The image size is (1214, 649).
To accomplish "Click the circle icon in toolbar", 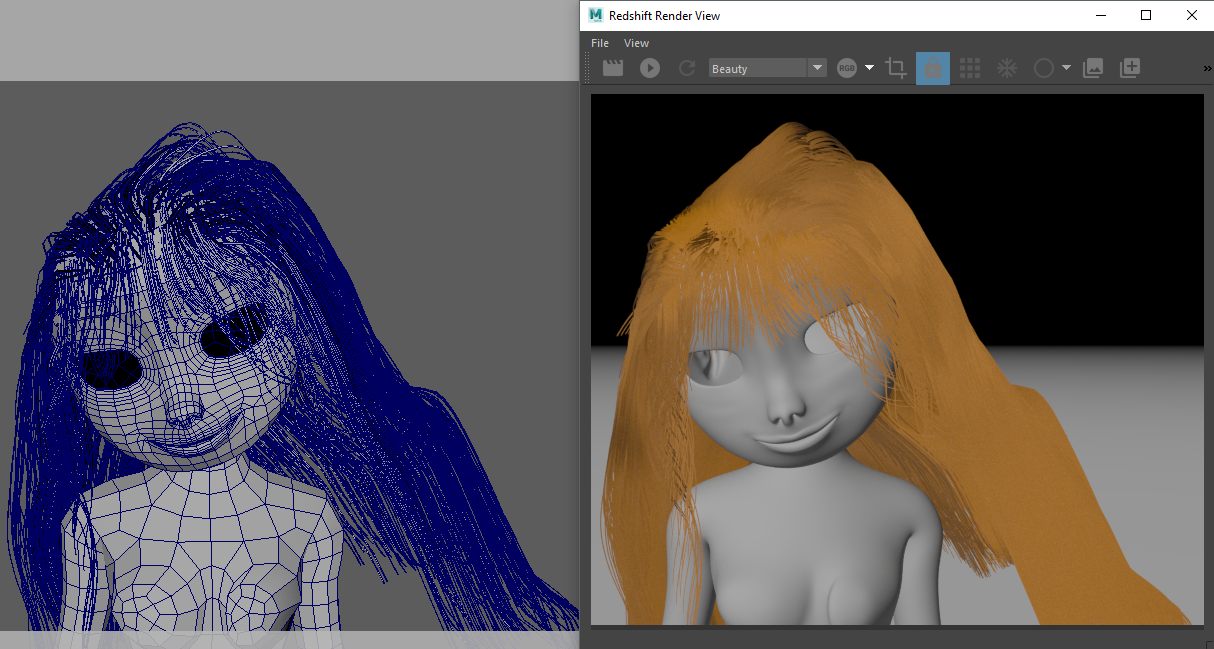I will tap(1043, 68).
